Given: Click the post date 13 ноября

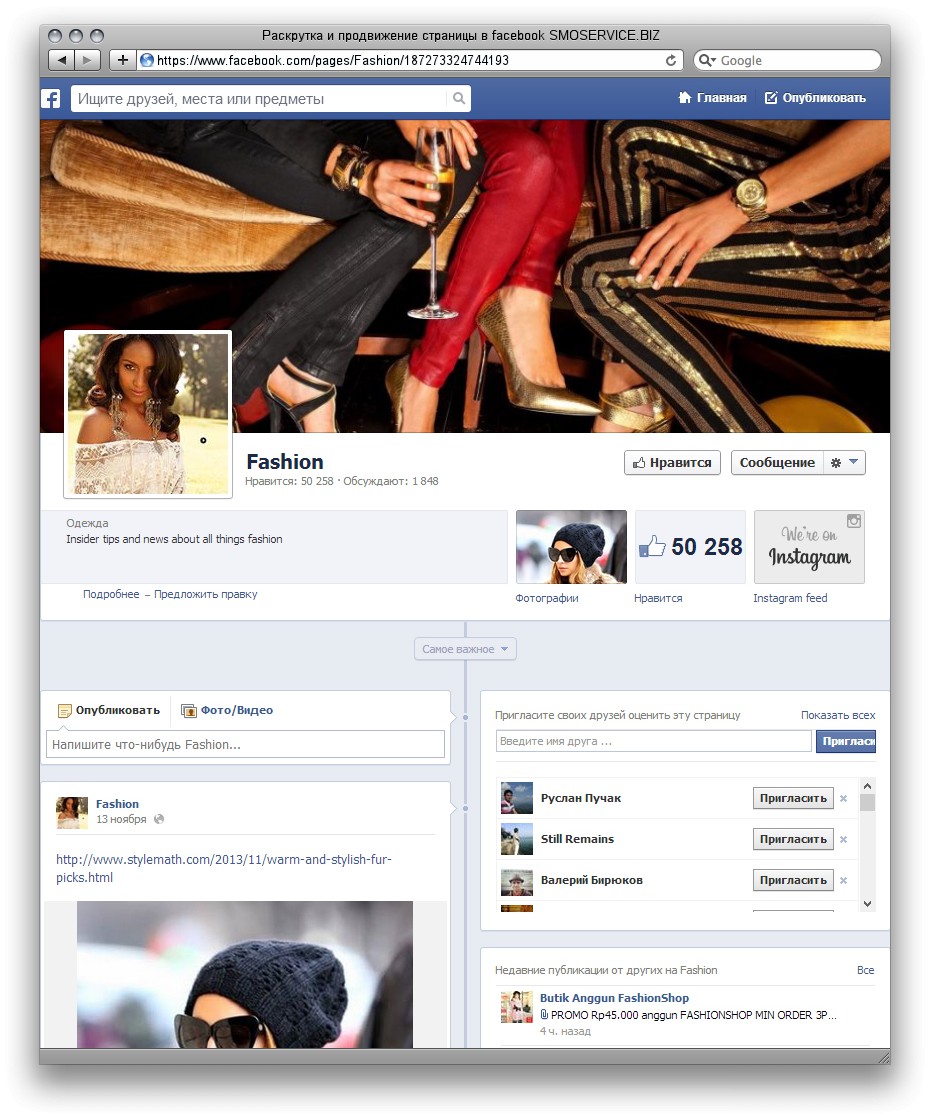Looking at the screenshot, I should pos(121,819).
